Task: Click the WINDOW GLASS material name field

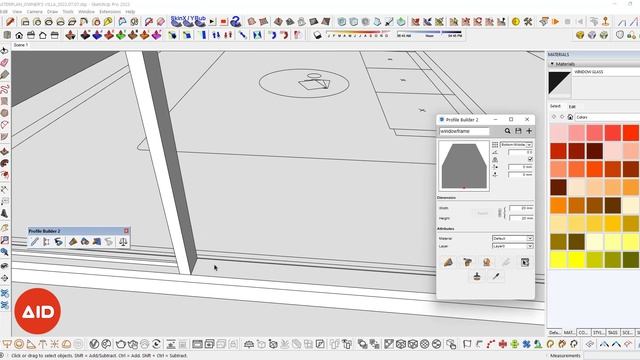Action: tap(606, 72)
